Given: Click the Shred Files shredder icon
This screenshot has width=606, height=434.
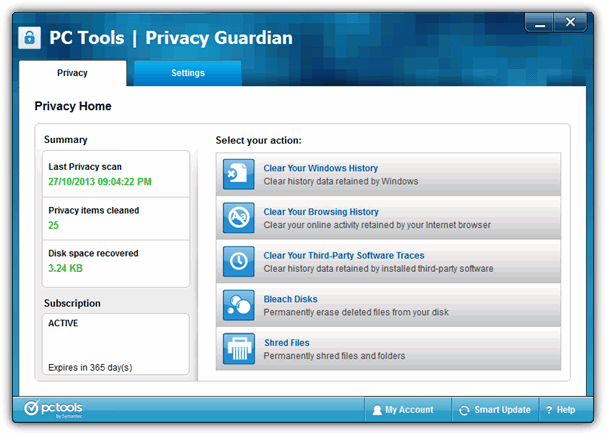Looking at the screenshot, I should (x=238, y=349).
